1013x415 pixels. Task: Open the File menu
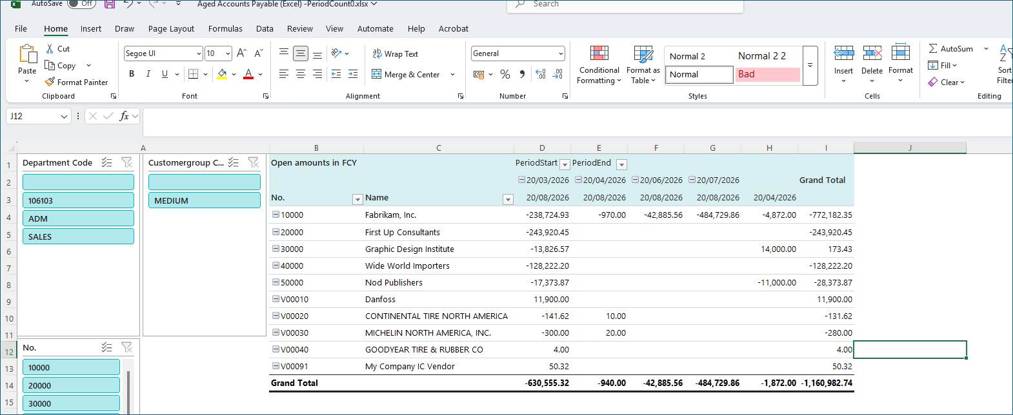(x=21, y=28)
